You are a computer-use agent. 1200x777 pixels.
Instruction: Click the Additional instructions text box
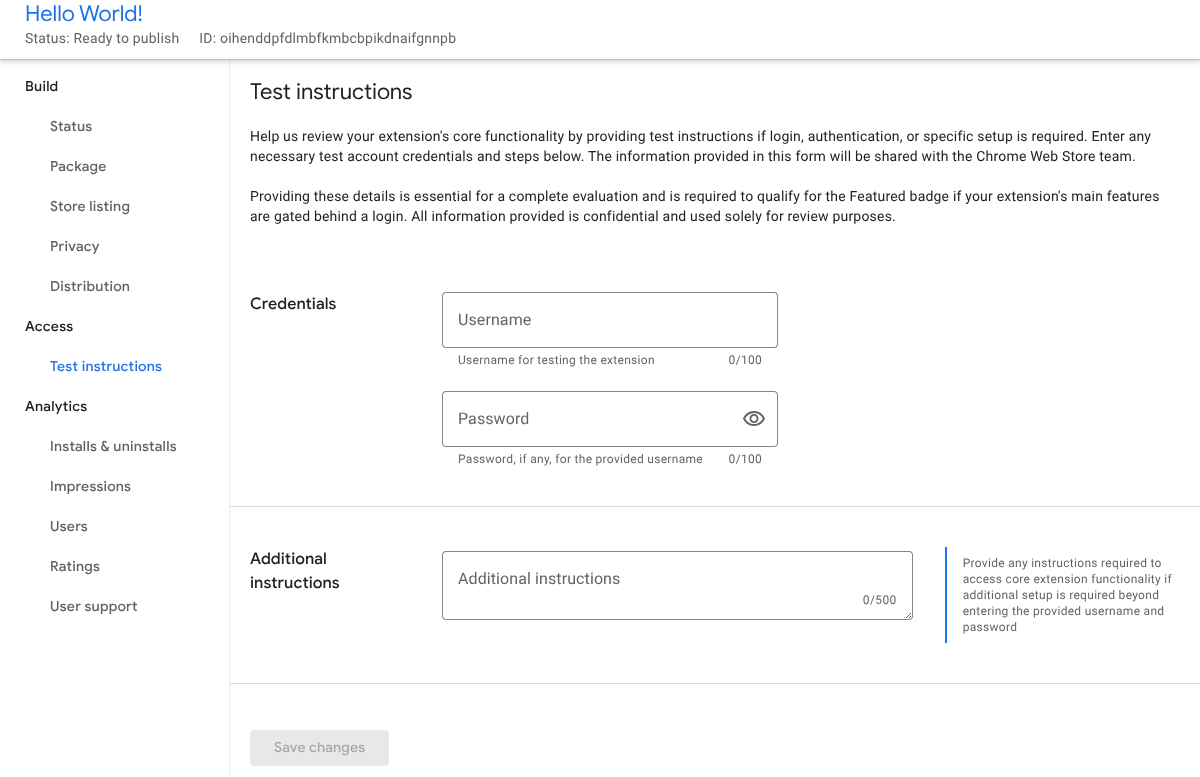(x=676, y=578)
